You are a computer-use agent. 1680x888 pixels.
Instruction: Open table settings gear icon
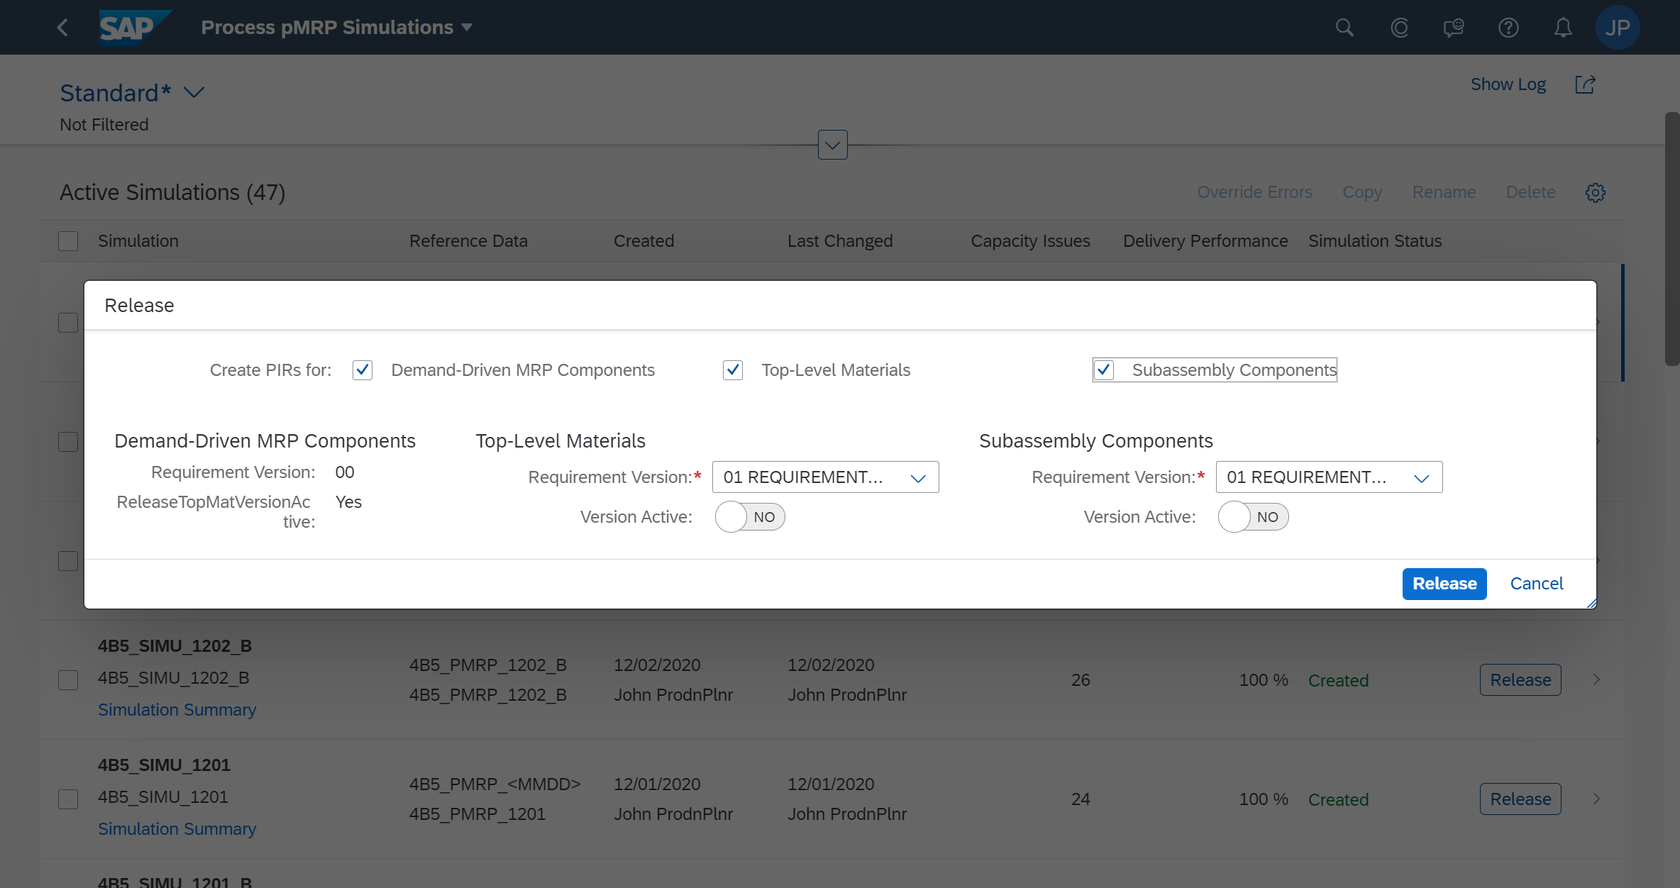click(1596, 193)
